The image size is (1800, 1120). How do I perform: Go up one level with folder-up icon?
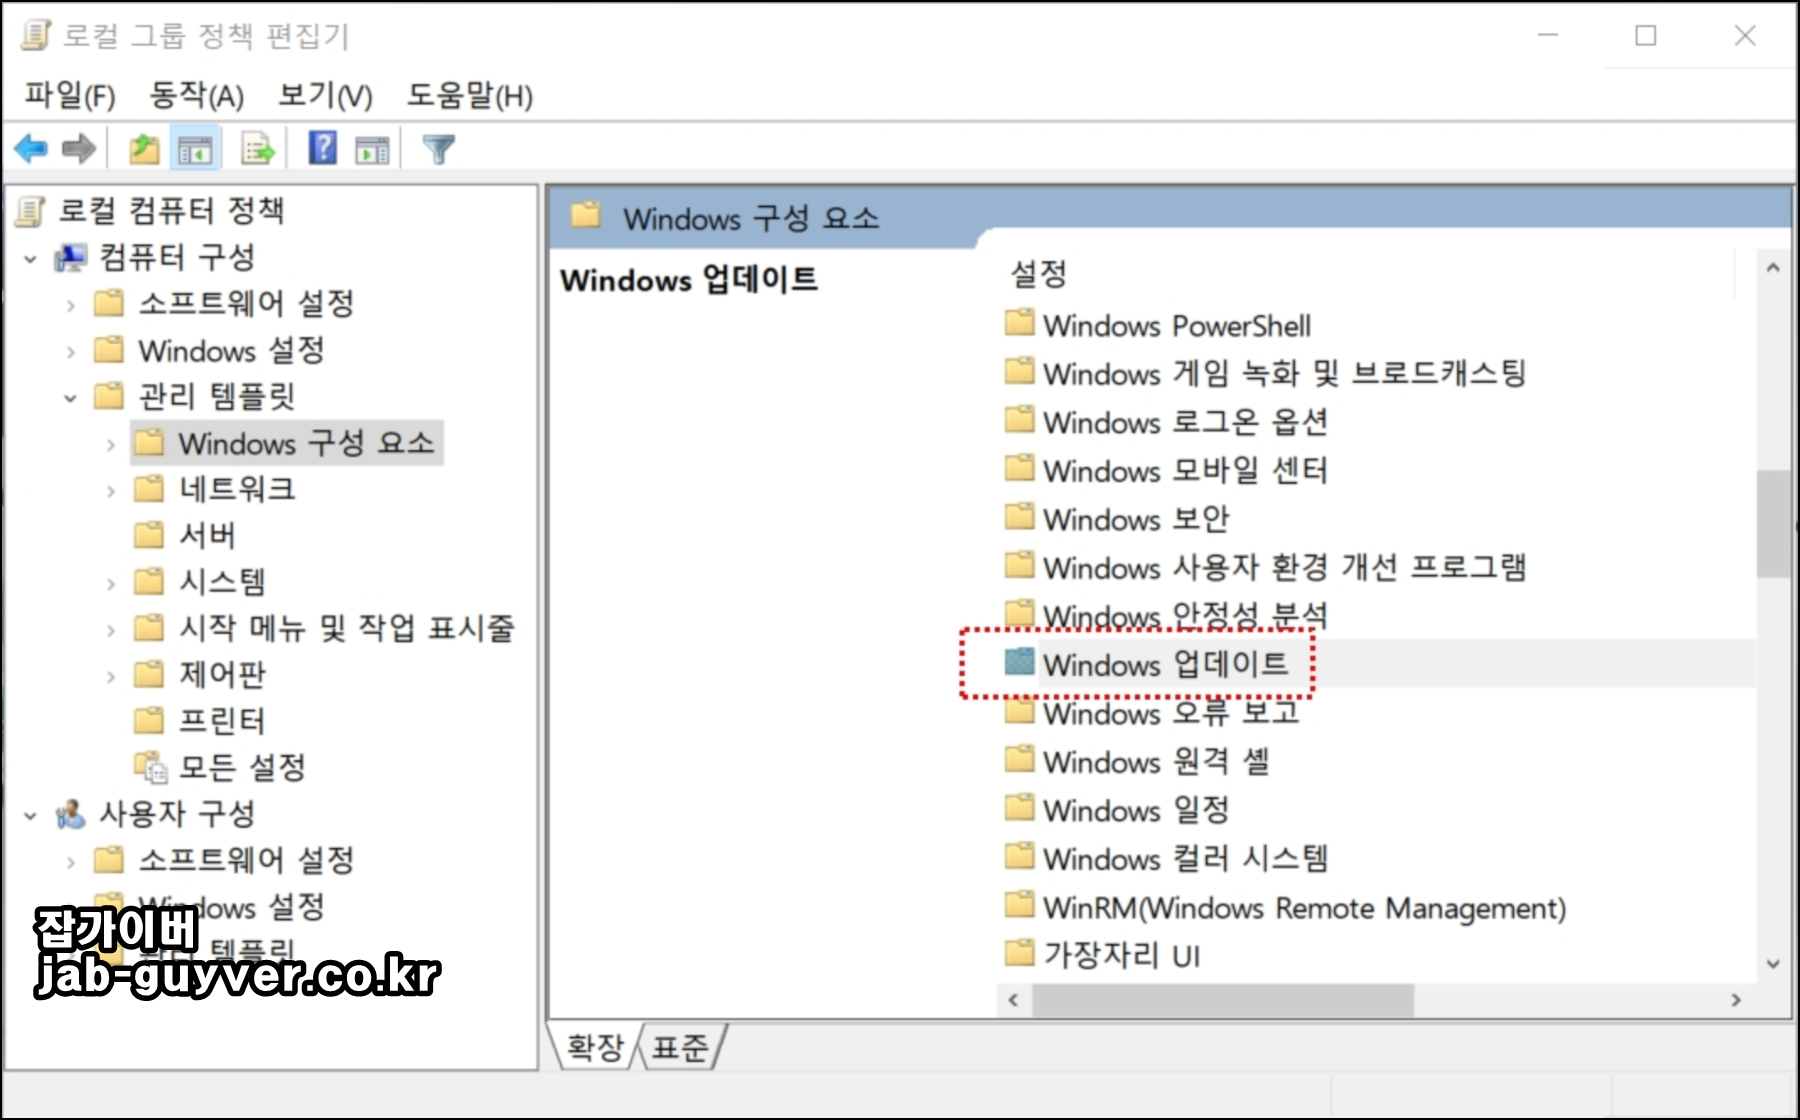(145, 150)
